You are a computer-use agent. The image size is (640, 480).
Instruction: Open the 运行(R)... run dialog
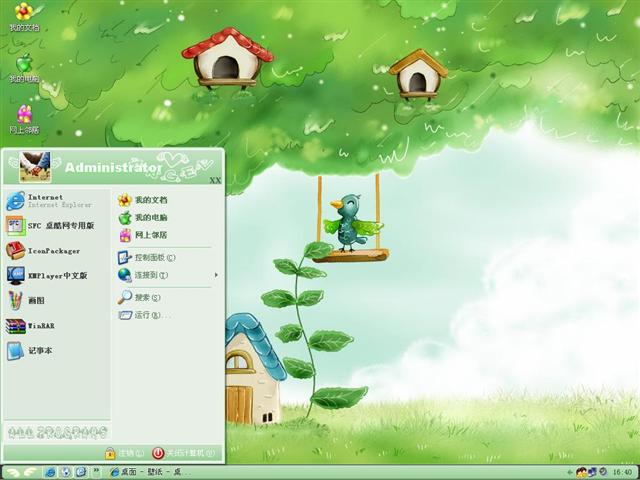pyautogui.click(x=144, y=315)
